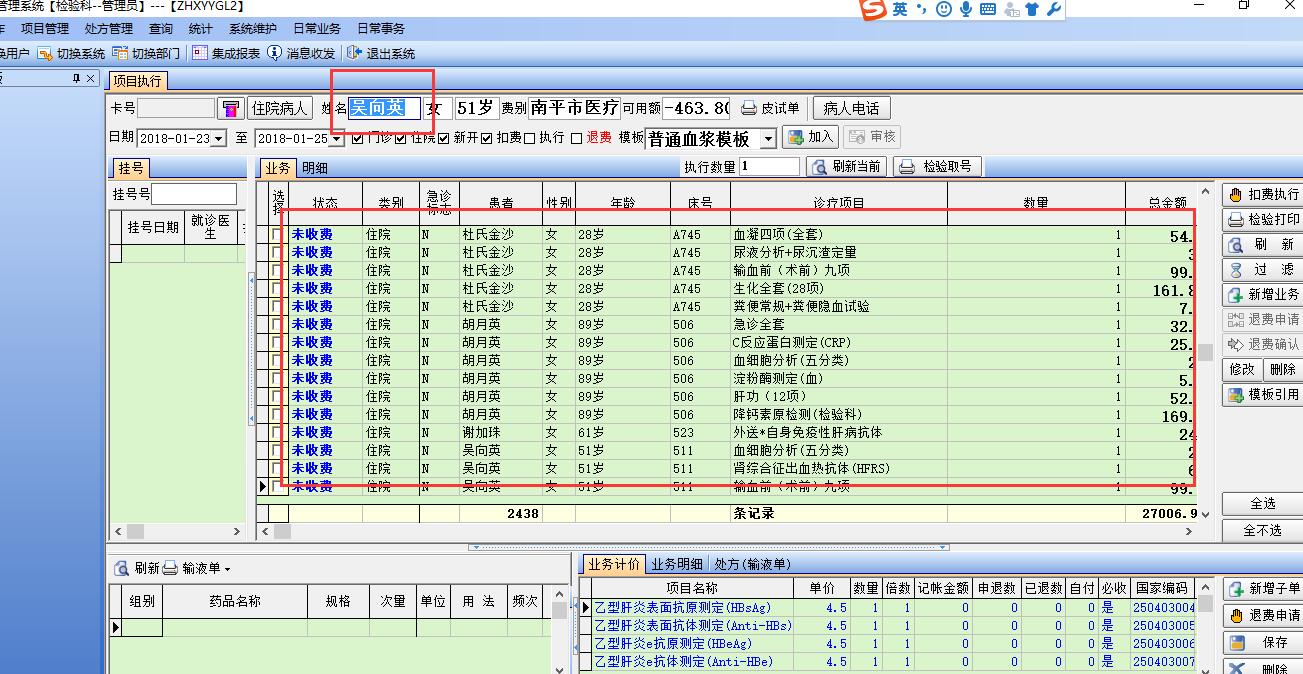Click the 挂号号 input field

pyautogui.click(x=194, y=194)
